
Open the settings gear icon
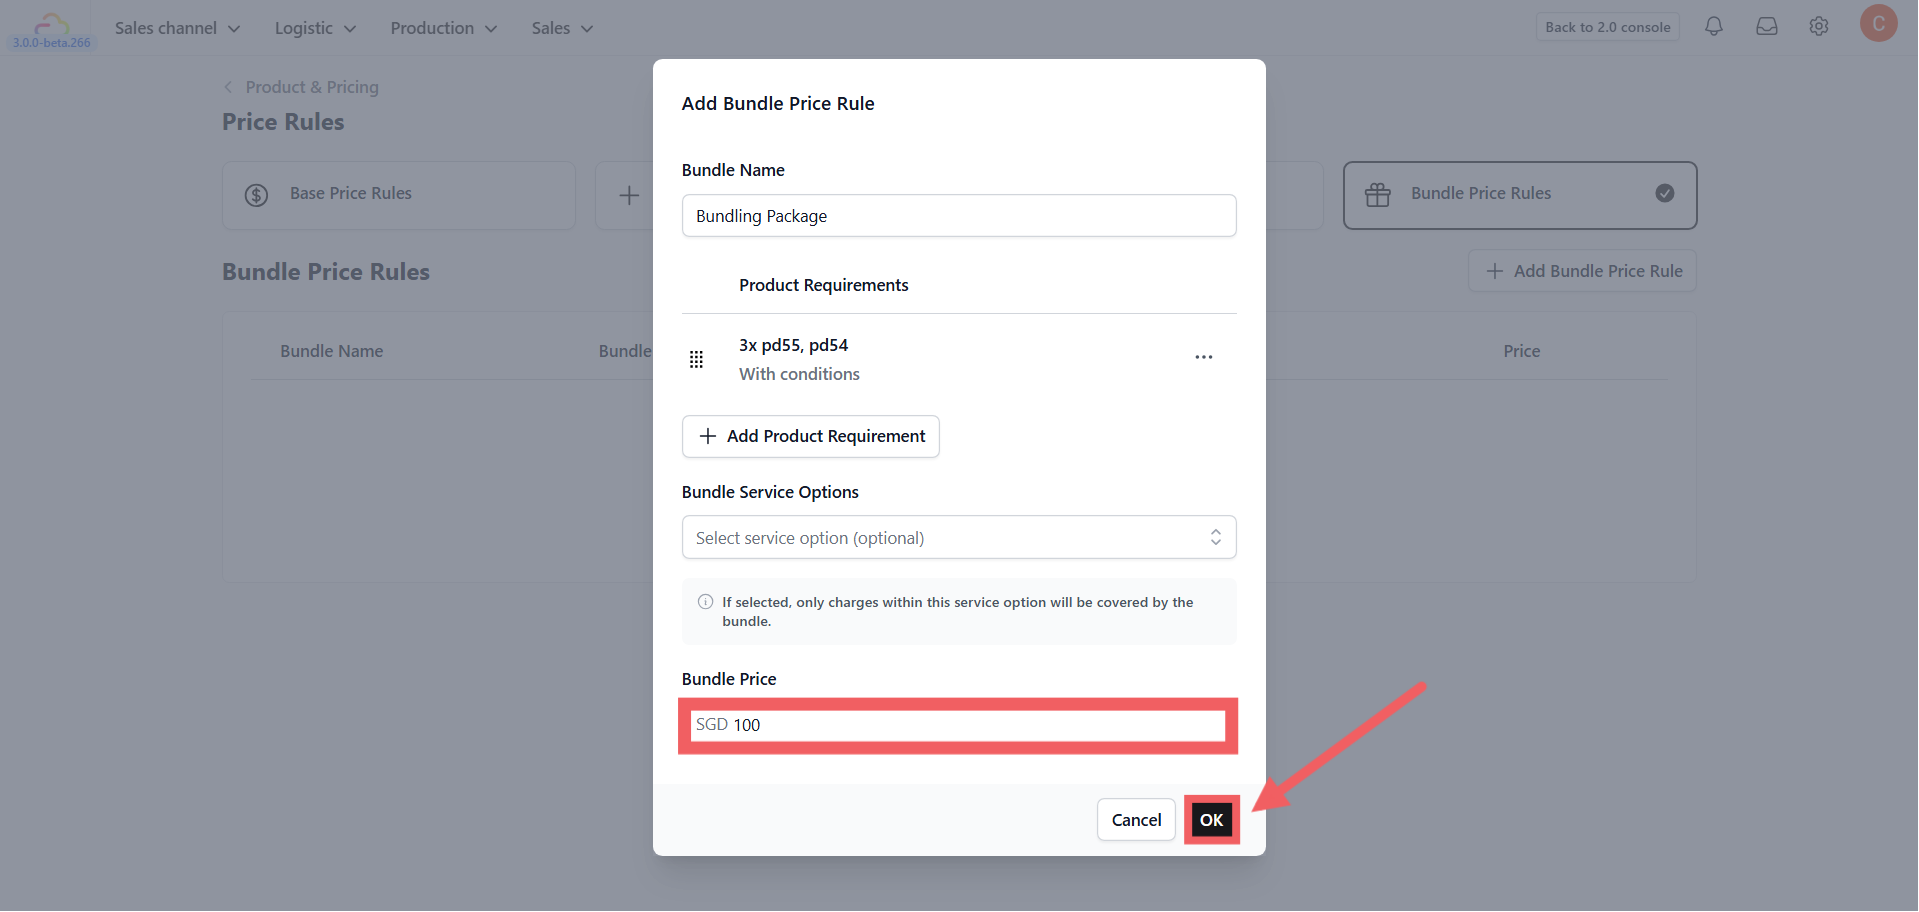pos(1819,27)
